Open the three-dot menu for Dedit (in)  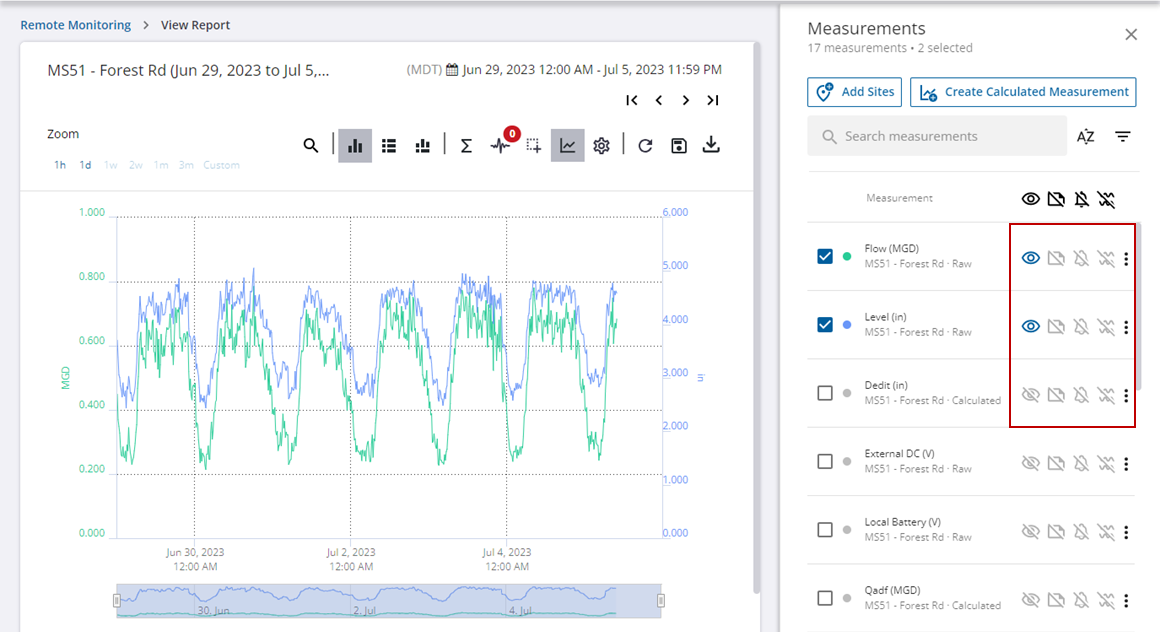(1126, 395)
